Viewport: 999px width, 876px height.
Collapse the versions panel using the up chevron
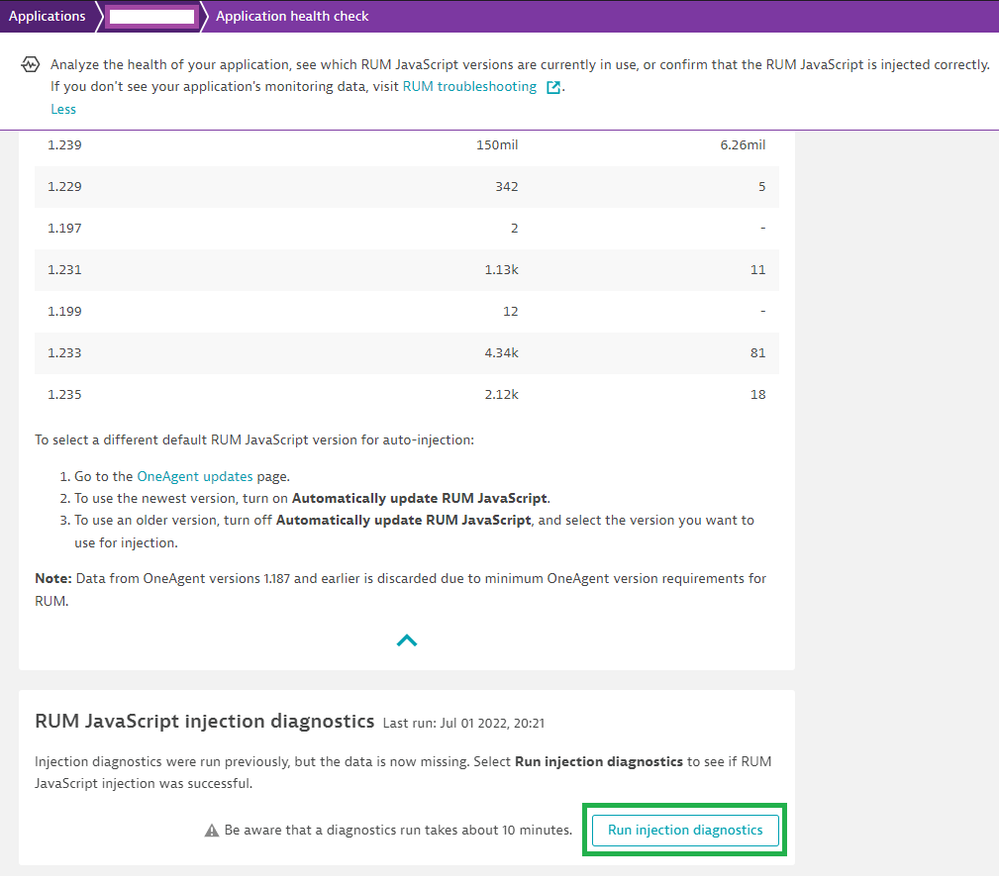(x=406, y=641)
